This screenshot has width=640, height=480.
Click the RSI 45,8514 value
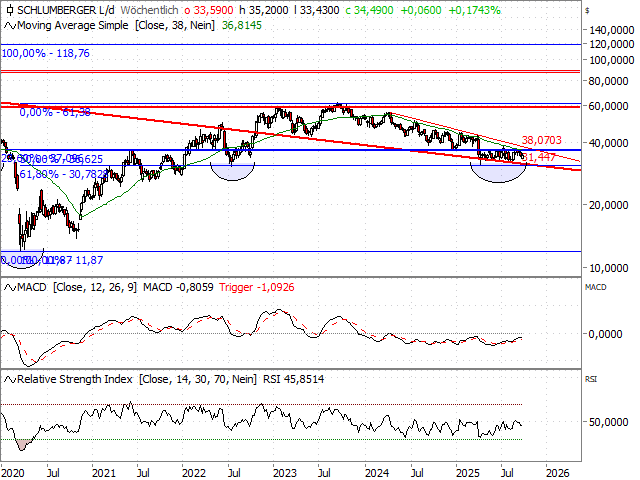pyautogui.click(x=293, y=380)
